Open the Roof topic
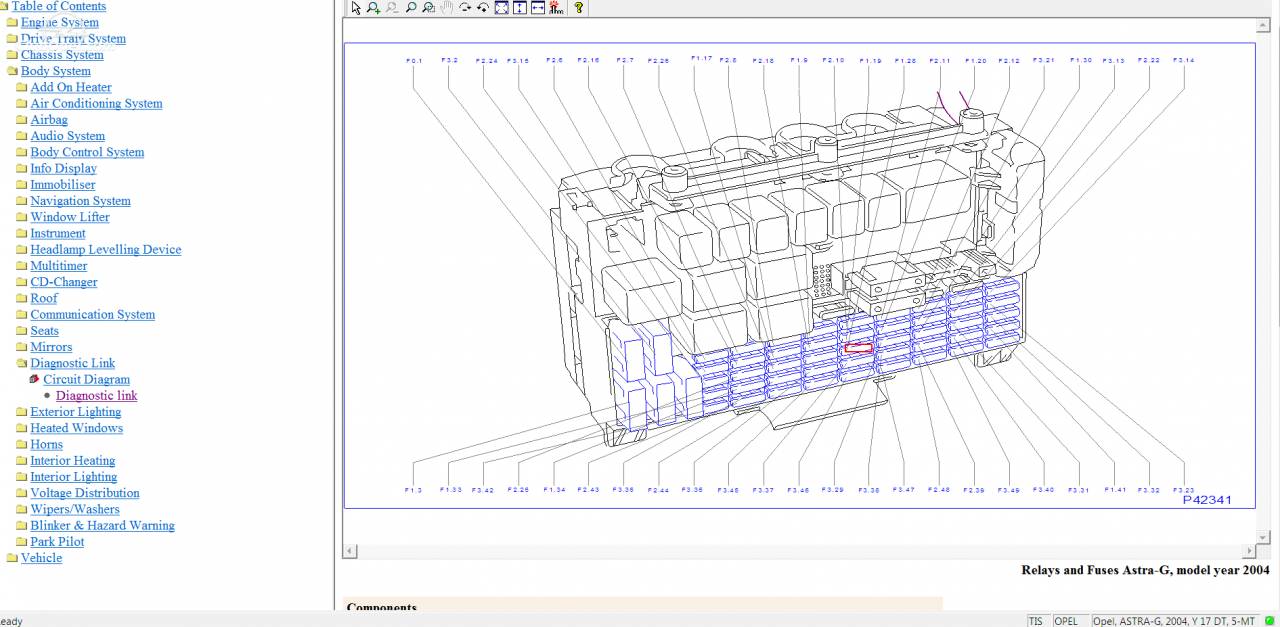The height and width of the screenshot is (627, 1280). coord(44,298)
